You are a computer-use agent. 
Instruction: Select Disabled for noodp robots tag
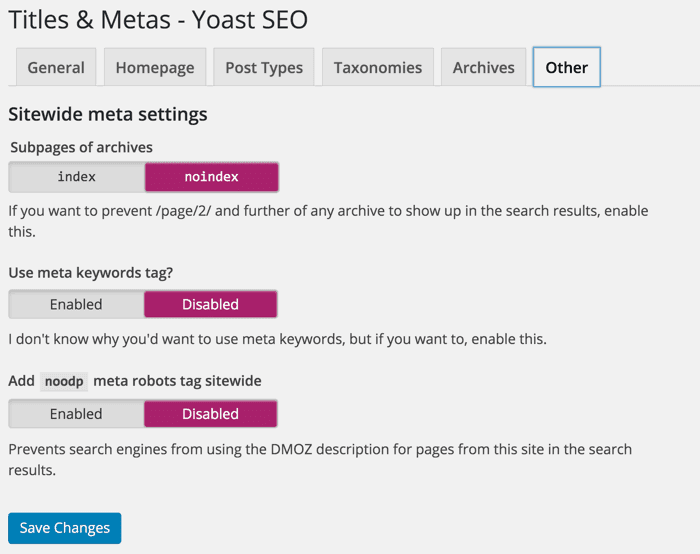pos(210,414)
